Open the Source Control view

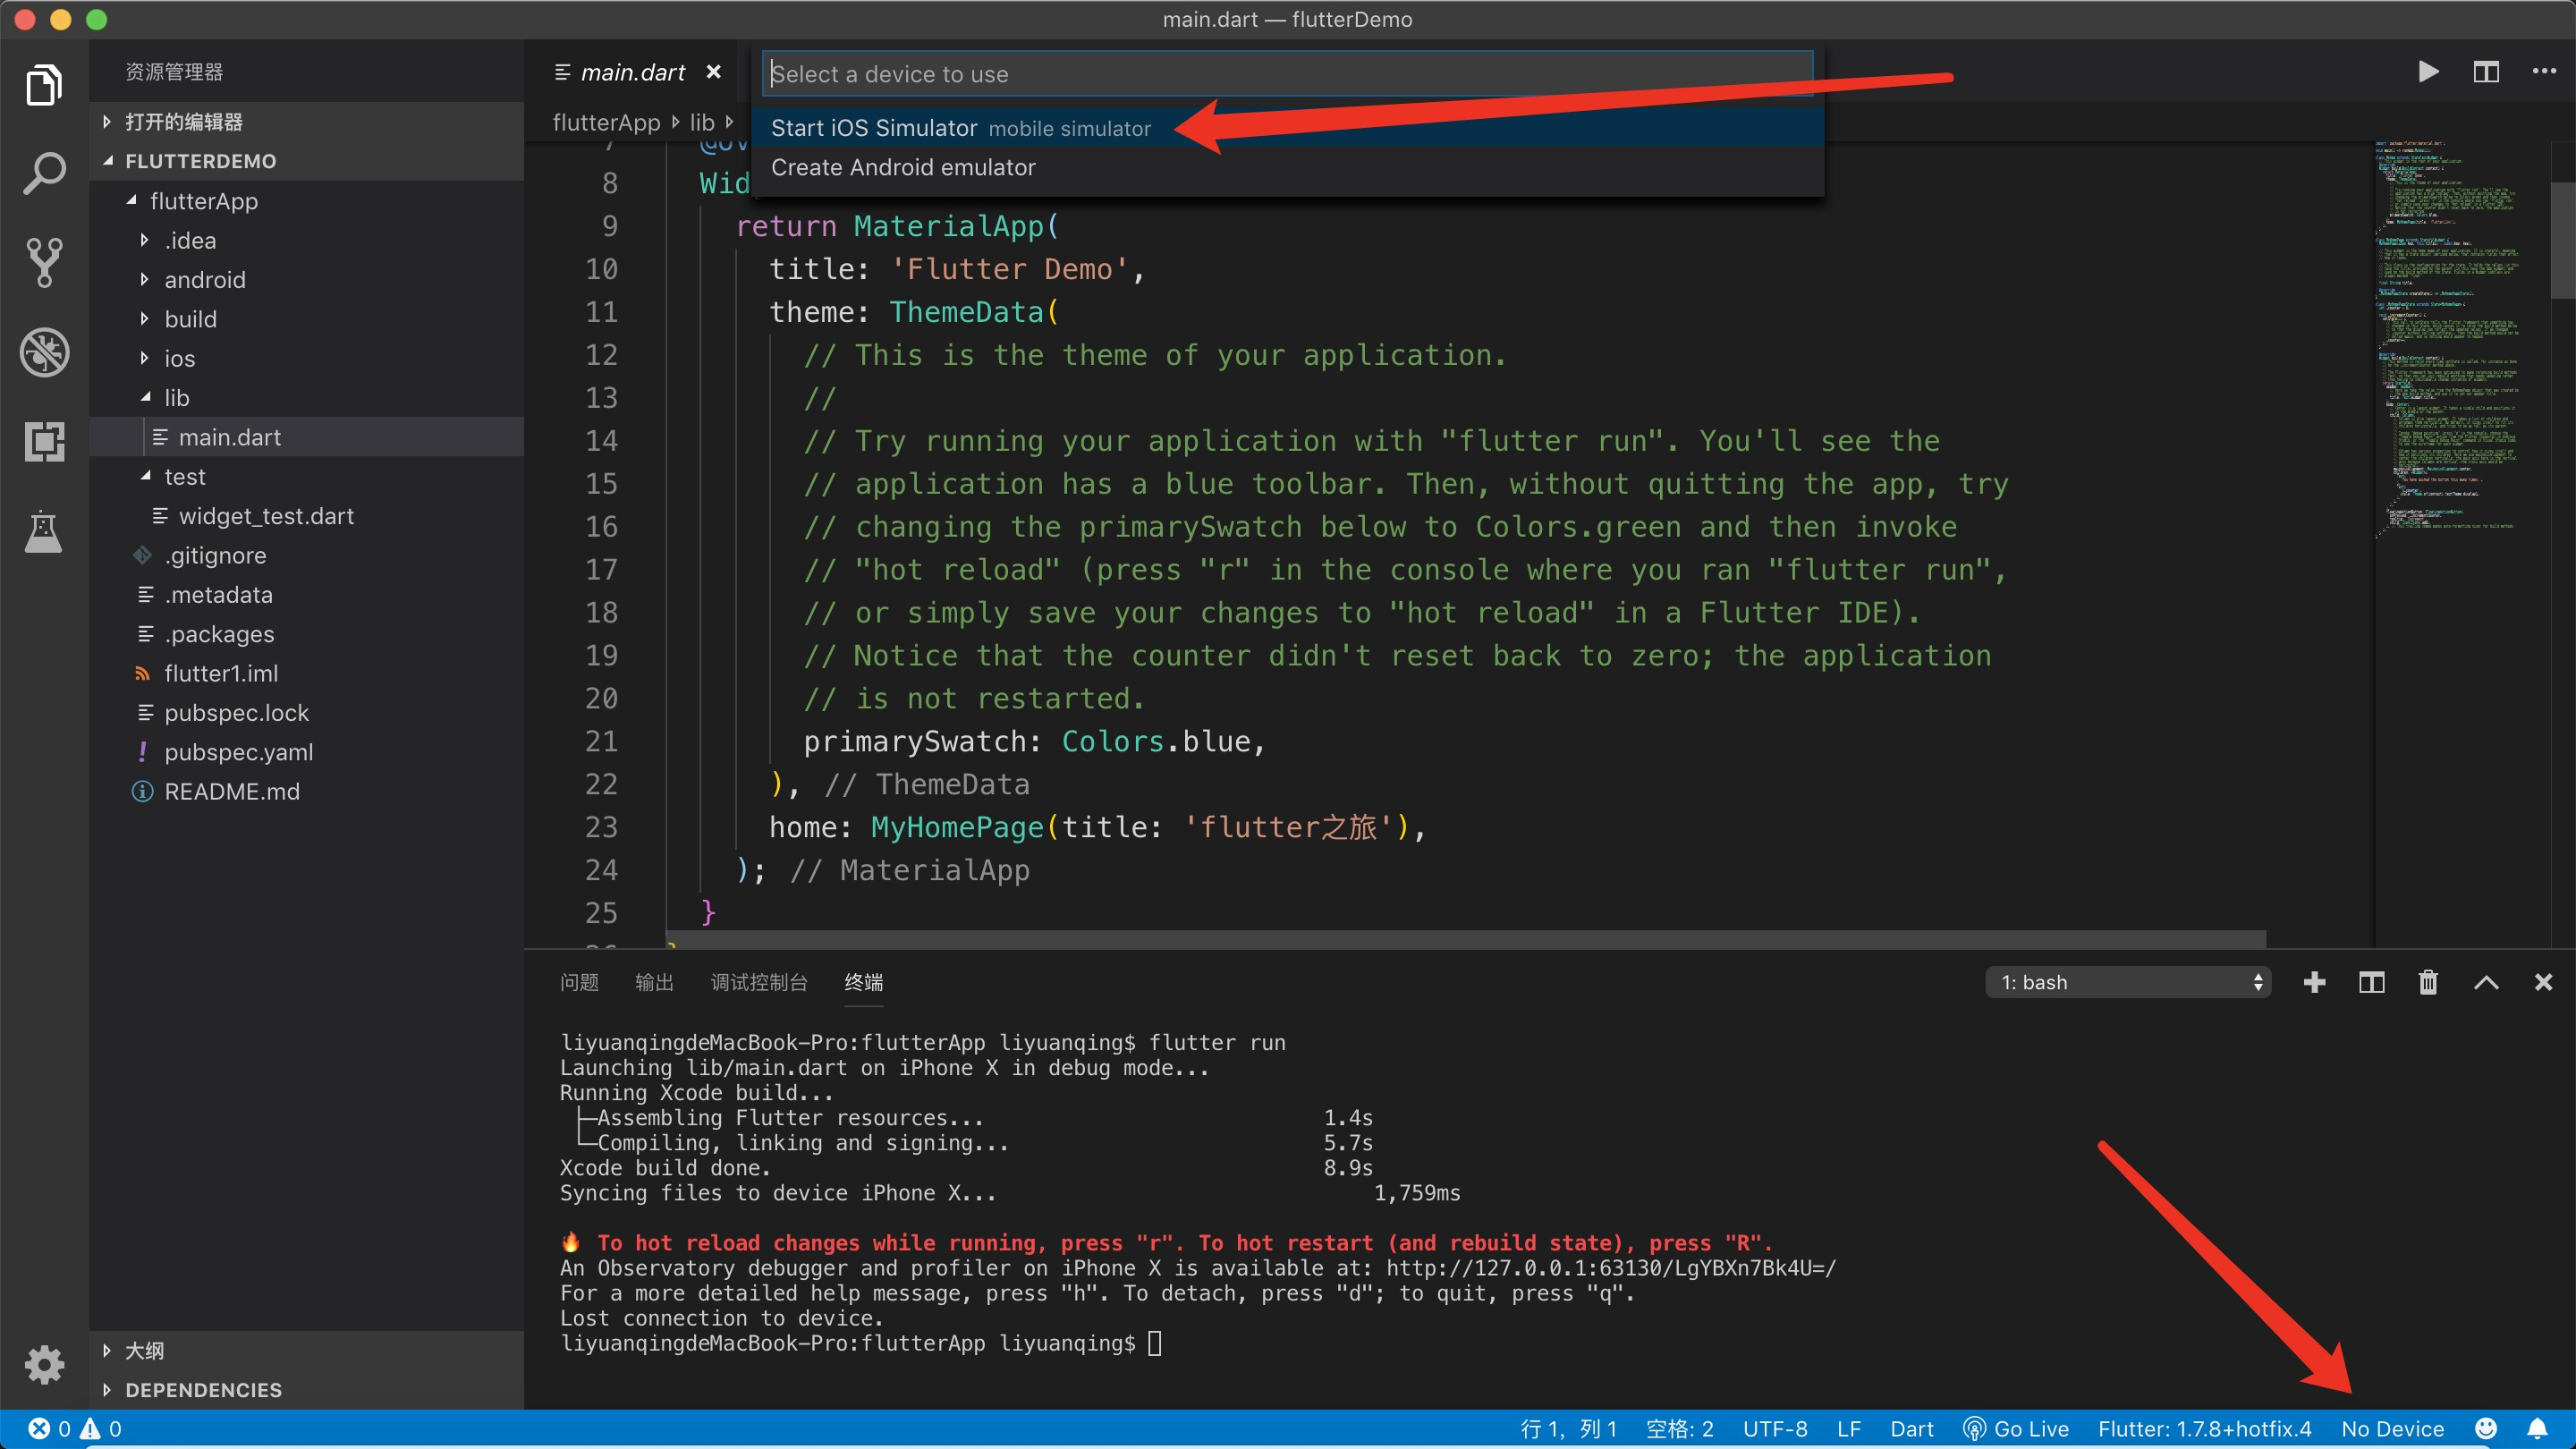[x=44, y=263]
